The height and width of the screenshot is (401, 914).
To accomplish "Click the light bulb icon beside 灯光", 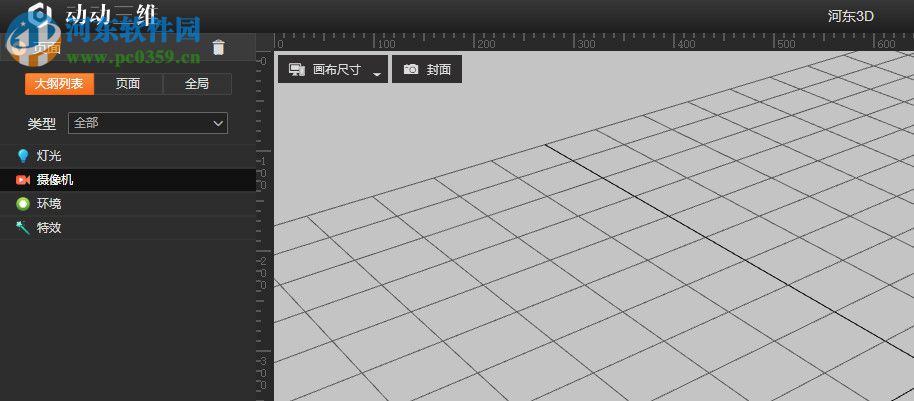I will (x=23, y=156).
